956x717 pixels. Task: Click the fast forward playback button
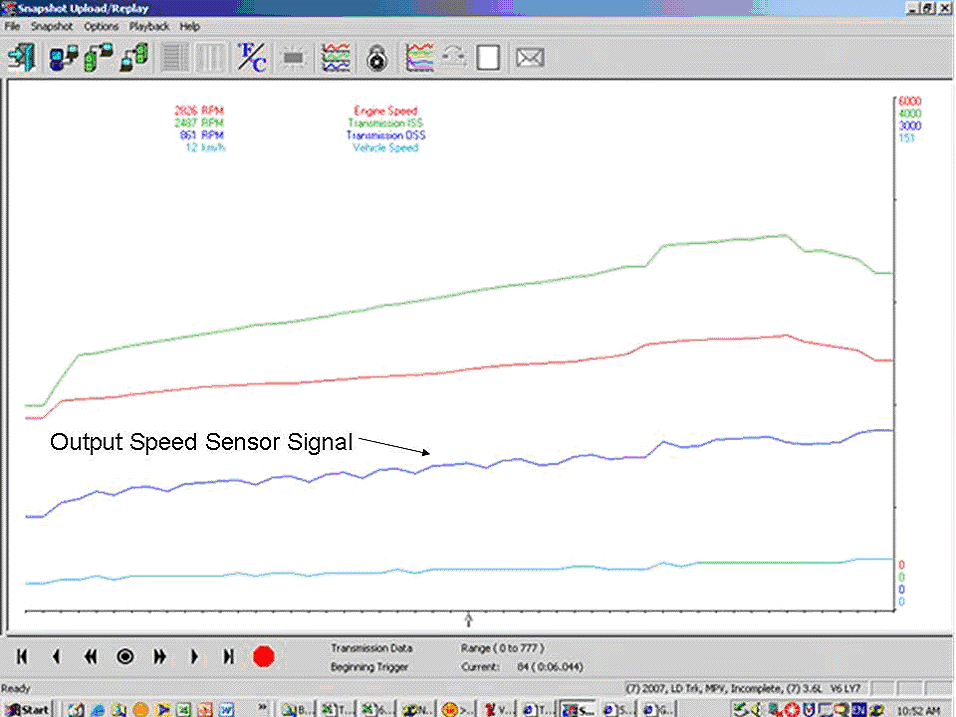pyautogui.click(x=159, y=657)
